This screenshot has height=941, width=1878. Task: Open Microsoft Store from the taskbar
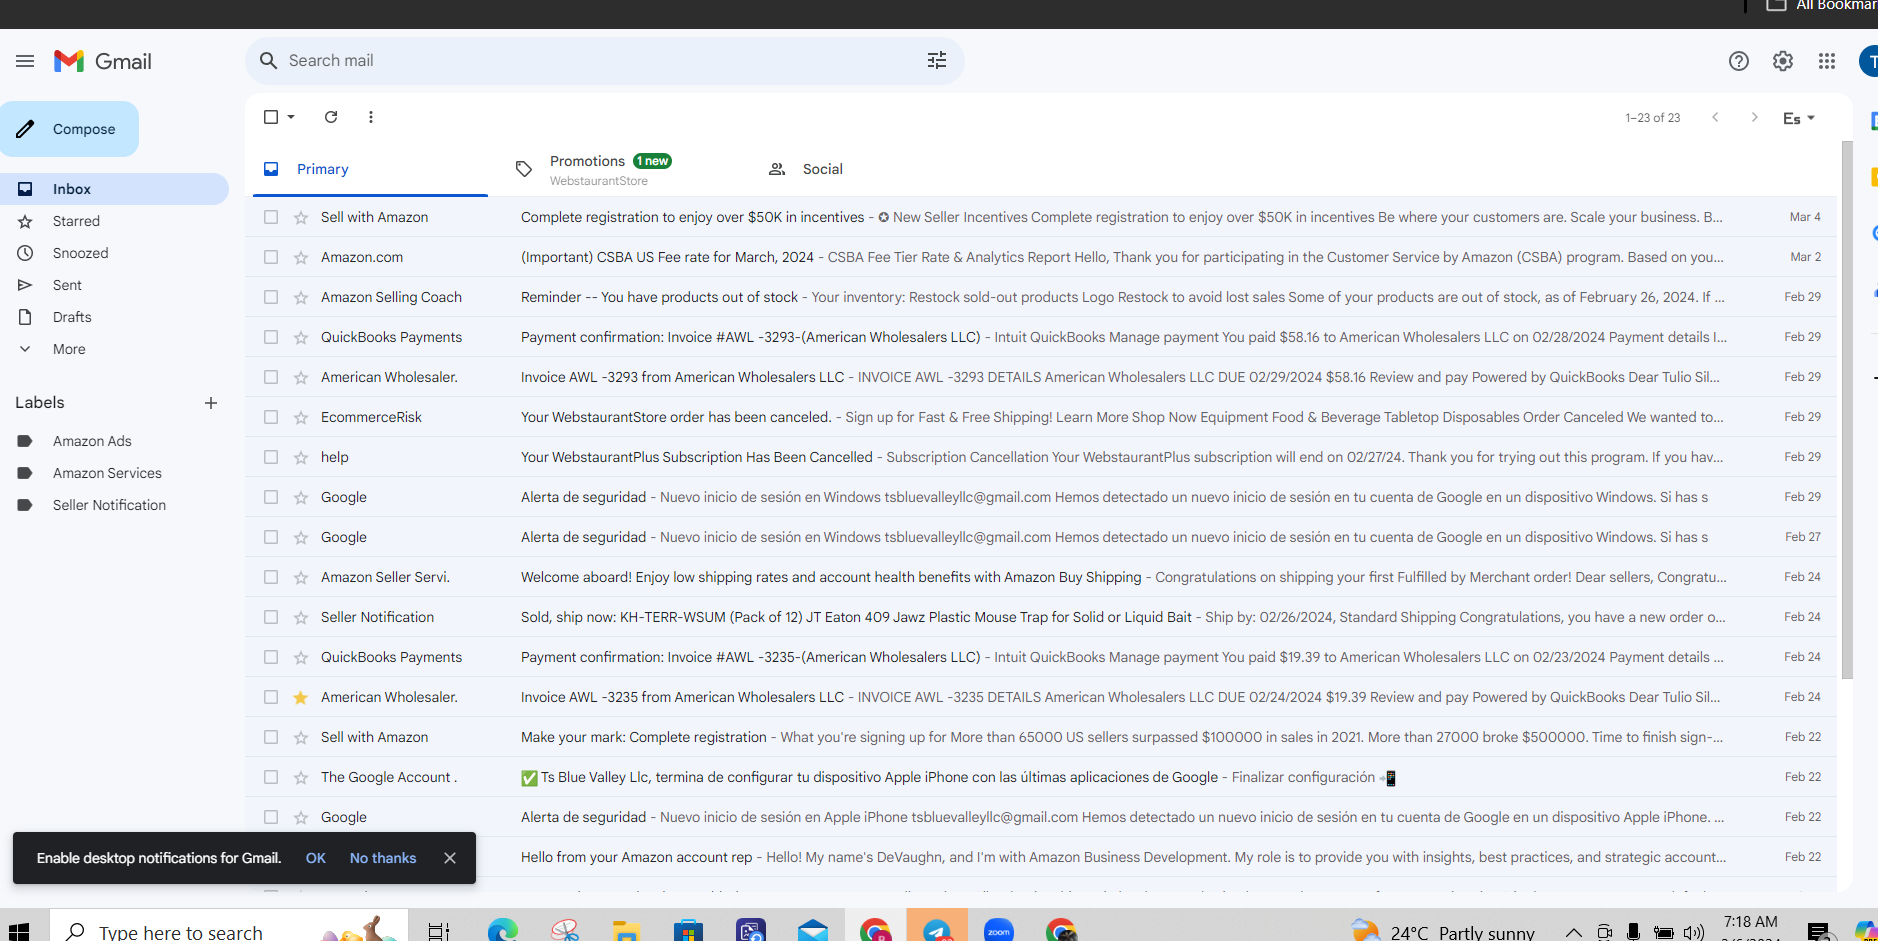[x=688, y=931]
